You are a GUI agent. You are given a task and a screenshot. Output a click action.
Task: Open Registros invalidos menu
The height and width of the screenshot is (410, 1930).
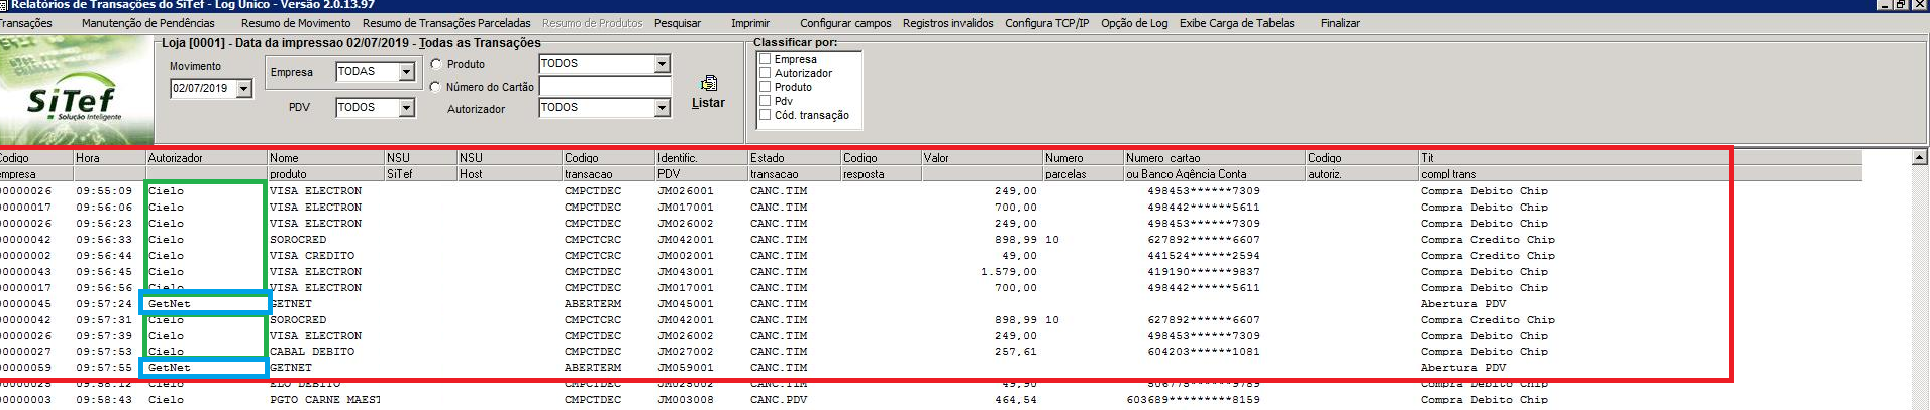[948, 23]
